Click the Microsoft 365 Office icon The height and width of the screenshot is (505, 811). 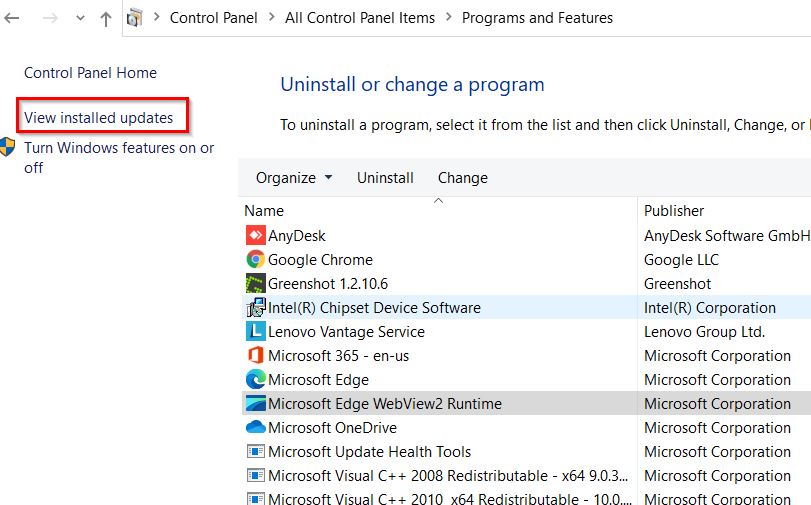coord(256,355)
